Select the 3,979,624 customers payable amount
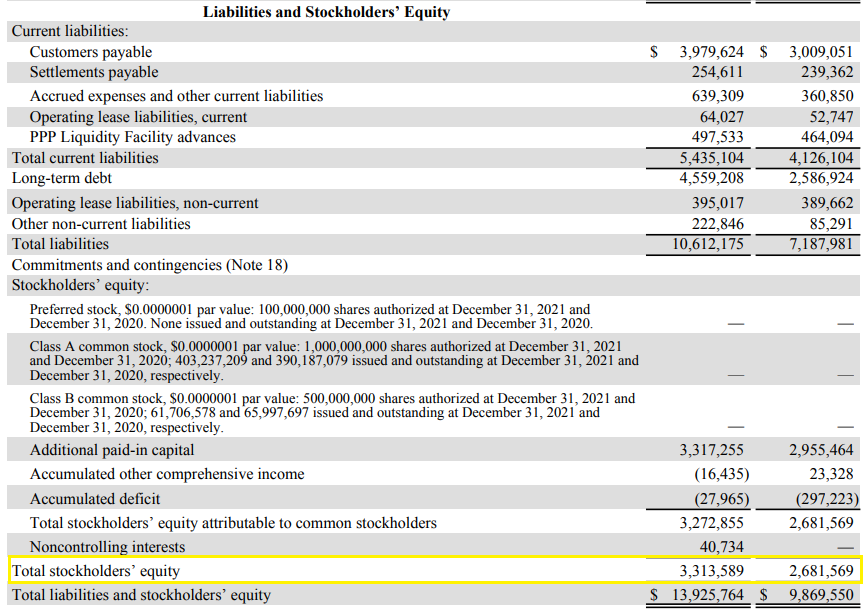This screenshot has width=866, height=612. [711, 51]
